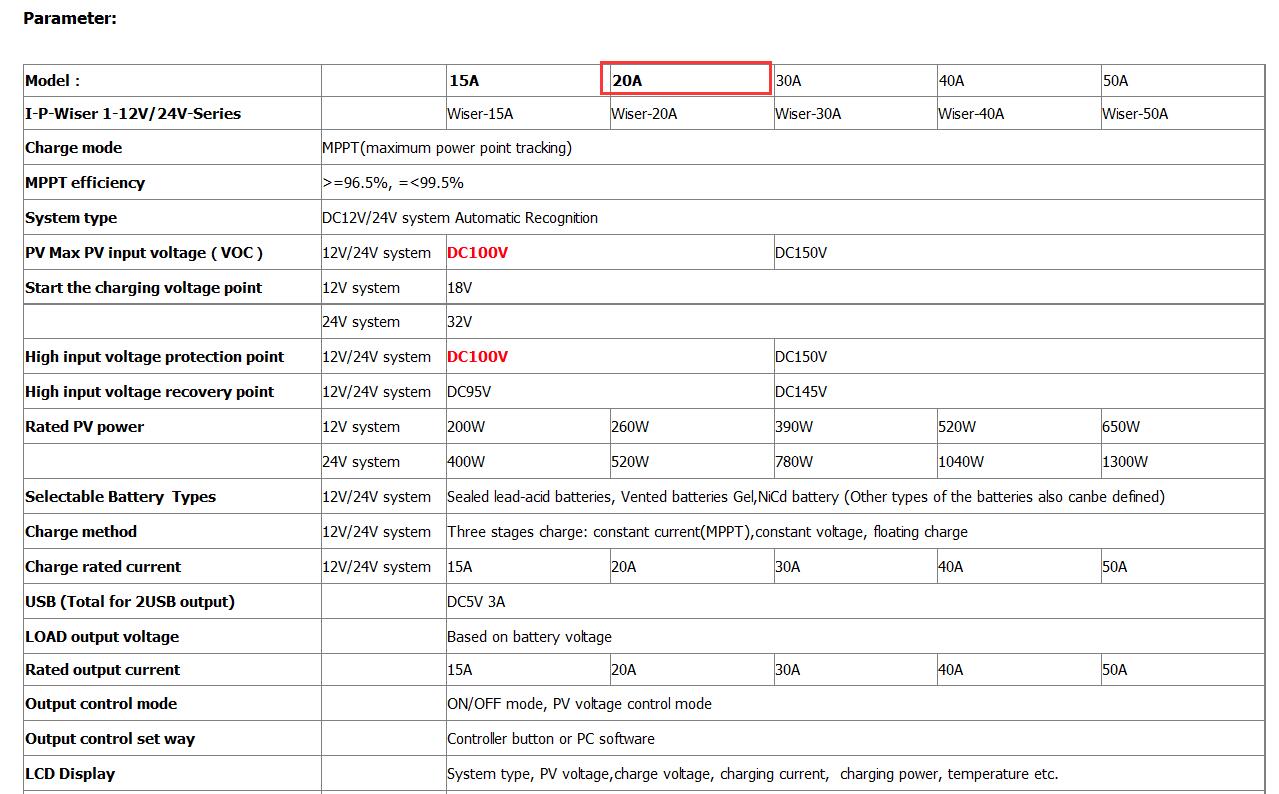Screen dimensions: 1279x794
Task: Click 30A in the Model header row
Action: pos(788,81)
